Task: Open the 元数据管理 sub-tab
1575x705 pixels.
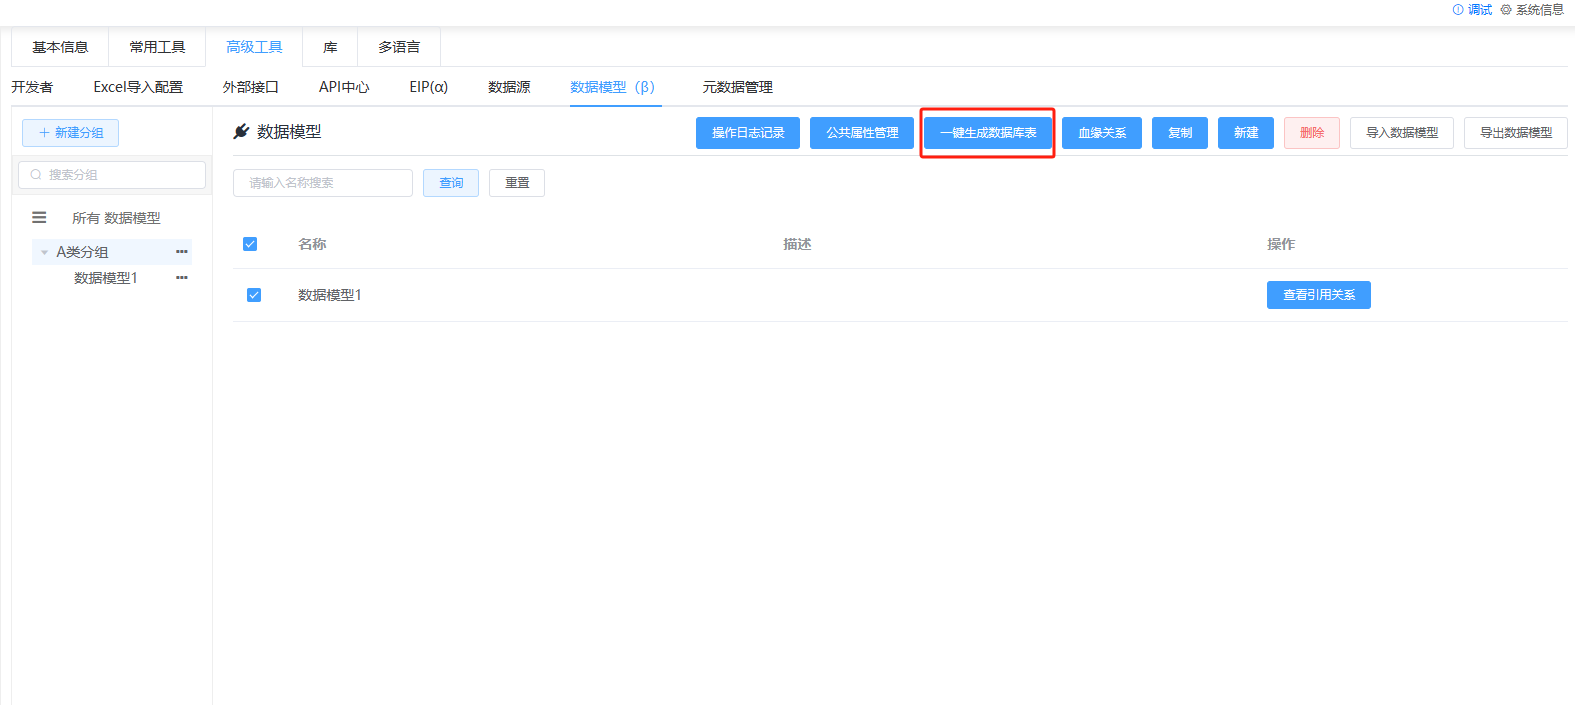Action: coord(737,87)
